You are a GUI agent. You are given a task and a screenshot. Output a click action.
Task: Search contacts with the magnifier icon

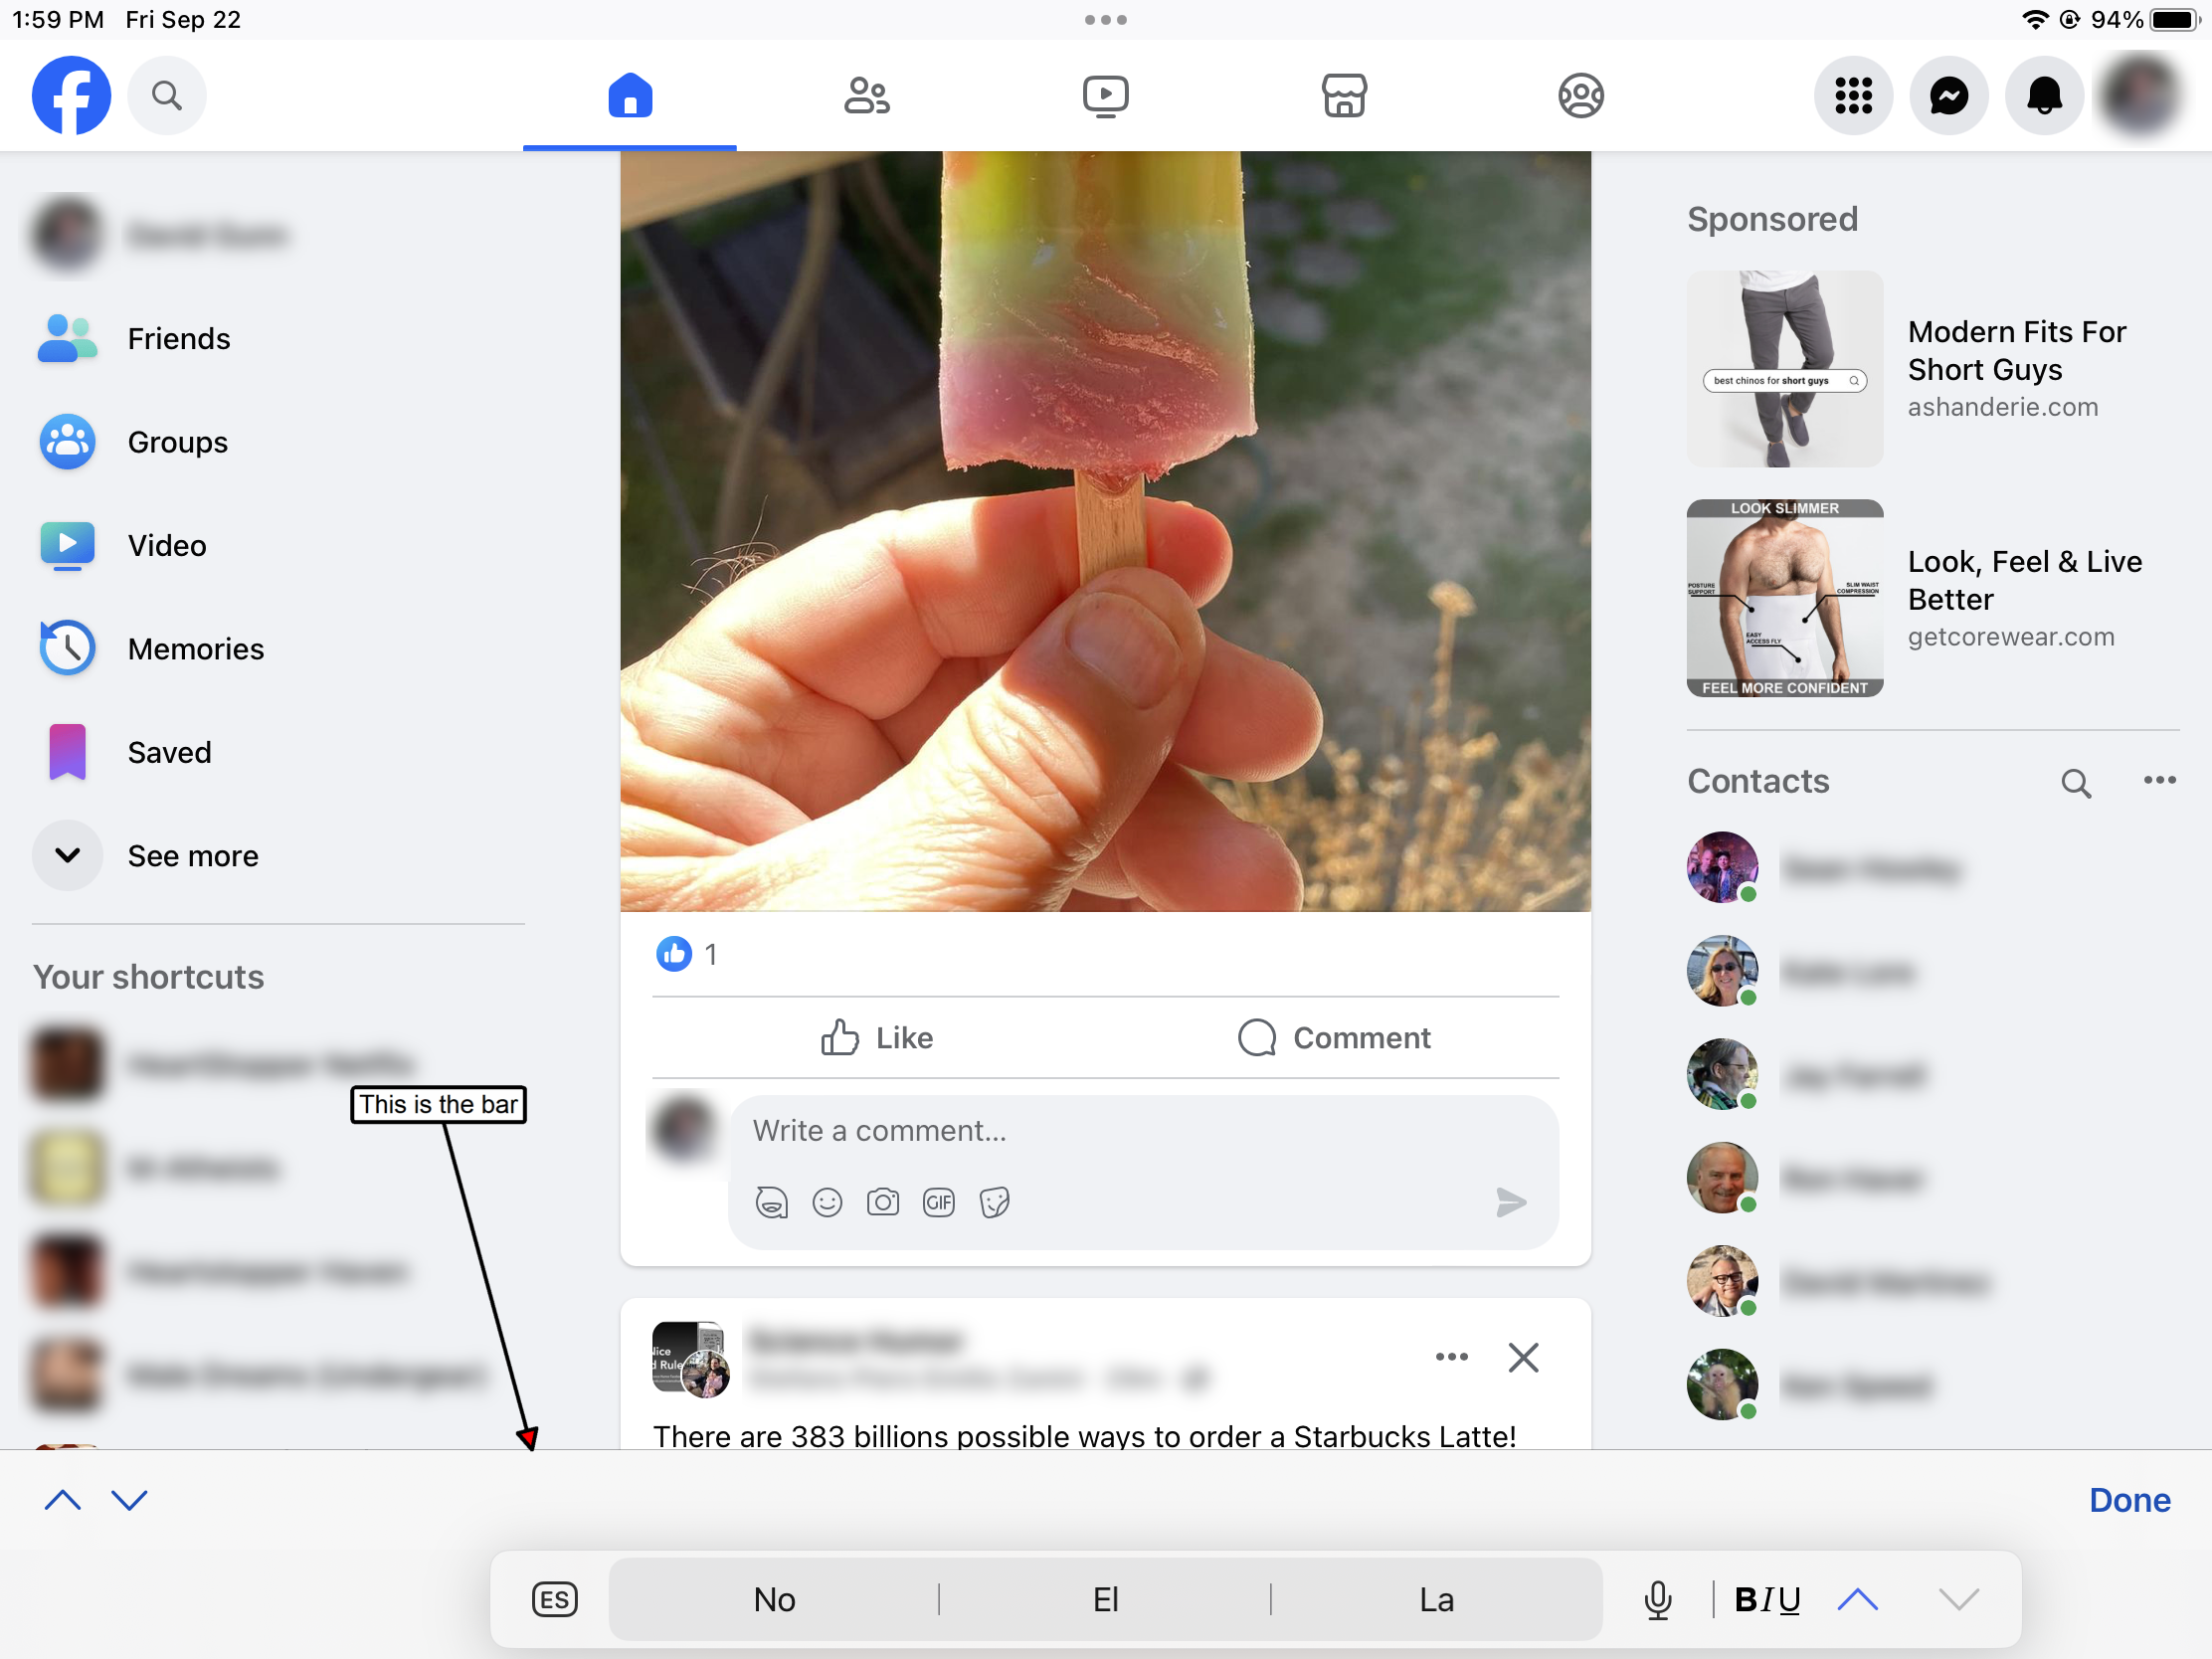[2075, 783]
